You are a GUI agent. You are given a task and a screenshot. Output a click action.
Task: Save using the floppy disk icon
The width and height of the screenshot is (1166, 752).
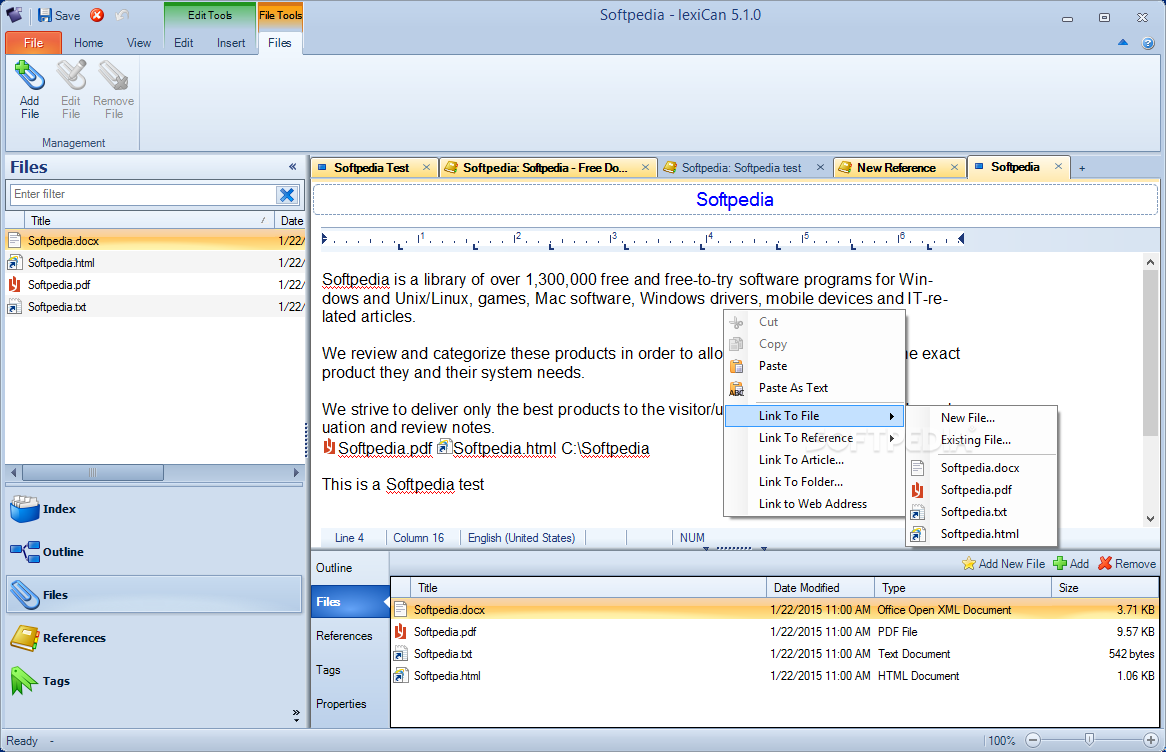click(x=45, y=15)
